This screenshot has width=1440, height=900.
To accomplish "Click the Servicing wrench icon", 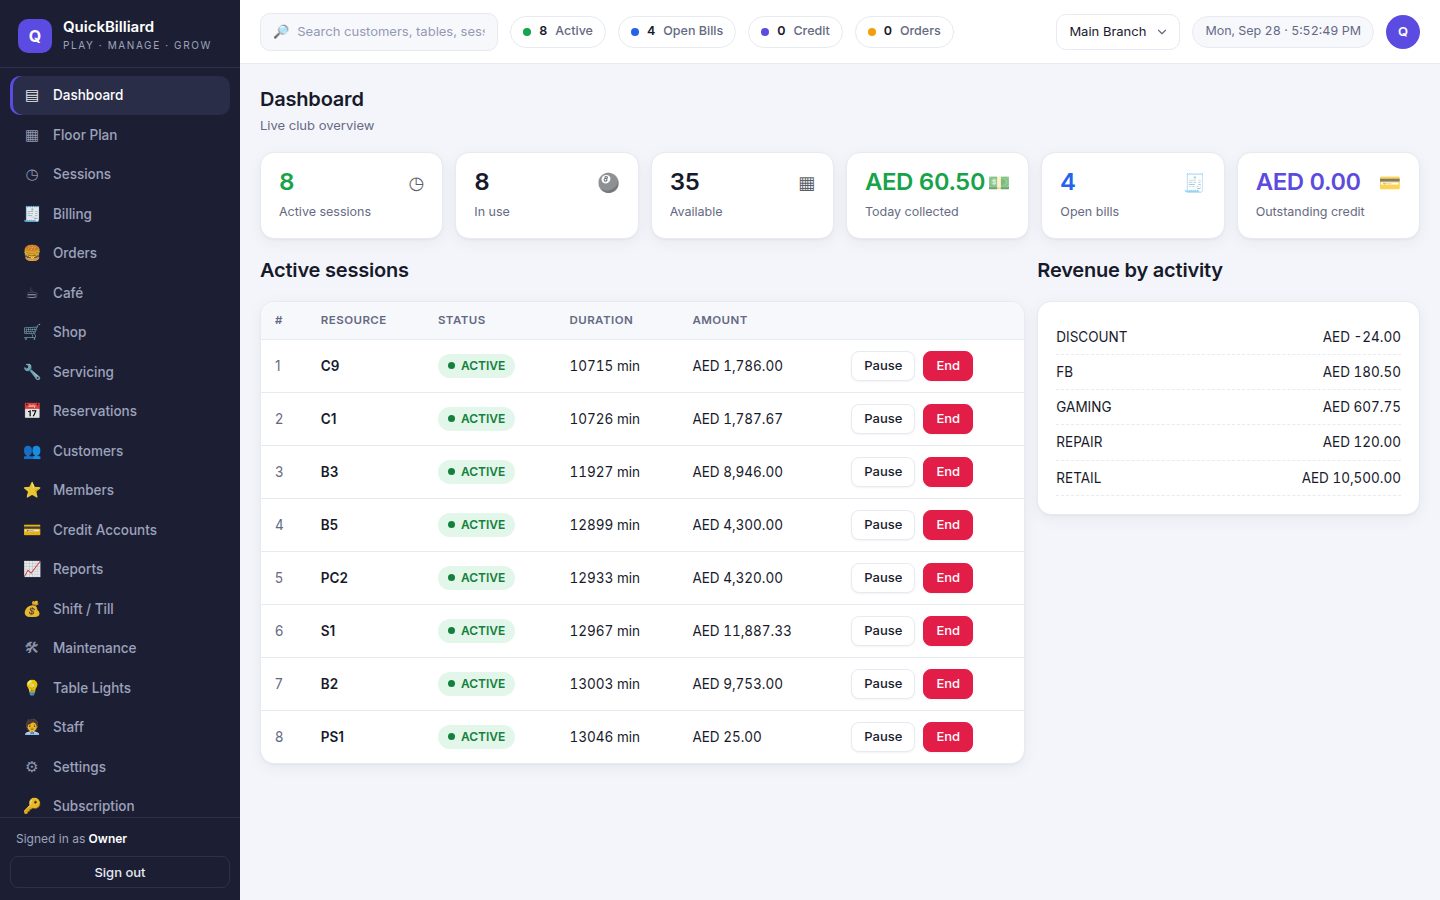I will [32, 372].
